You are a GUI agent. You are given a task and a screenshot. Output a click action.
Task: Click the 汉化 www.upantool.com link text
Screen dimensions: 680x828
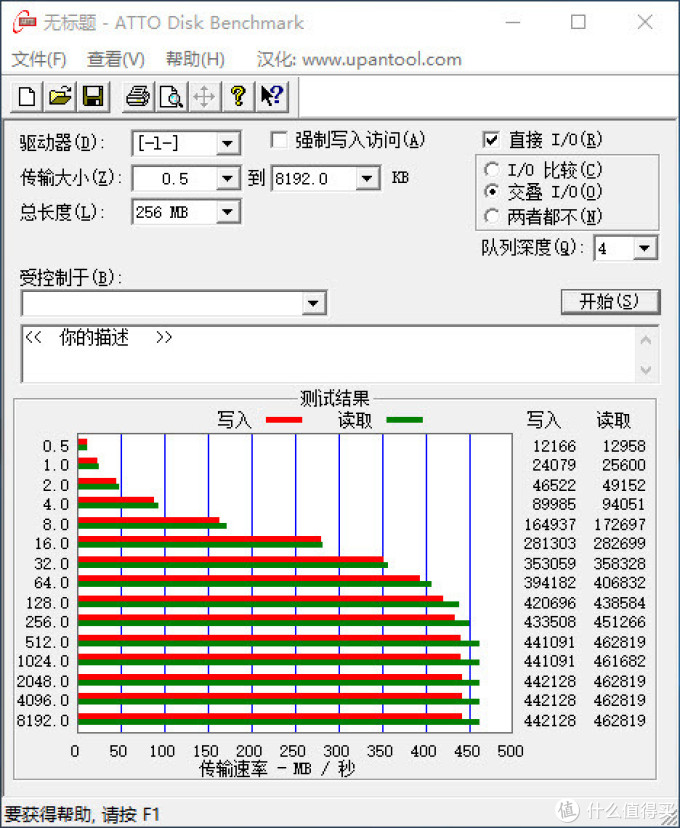(x=359, y=59)
